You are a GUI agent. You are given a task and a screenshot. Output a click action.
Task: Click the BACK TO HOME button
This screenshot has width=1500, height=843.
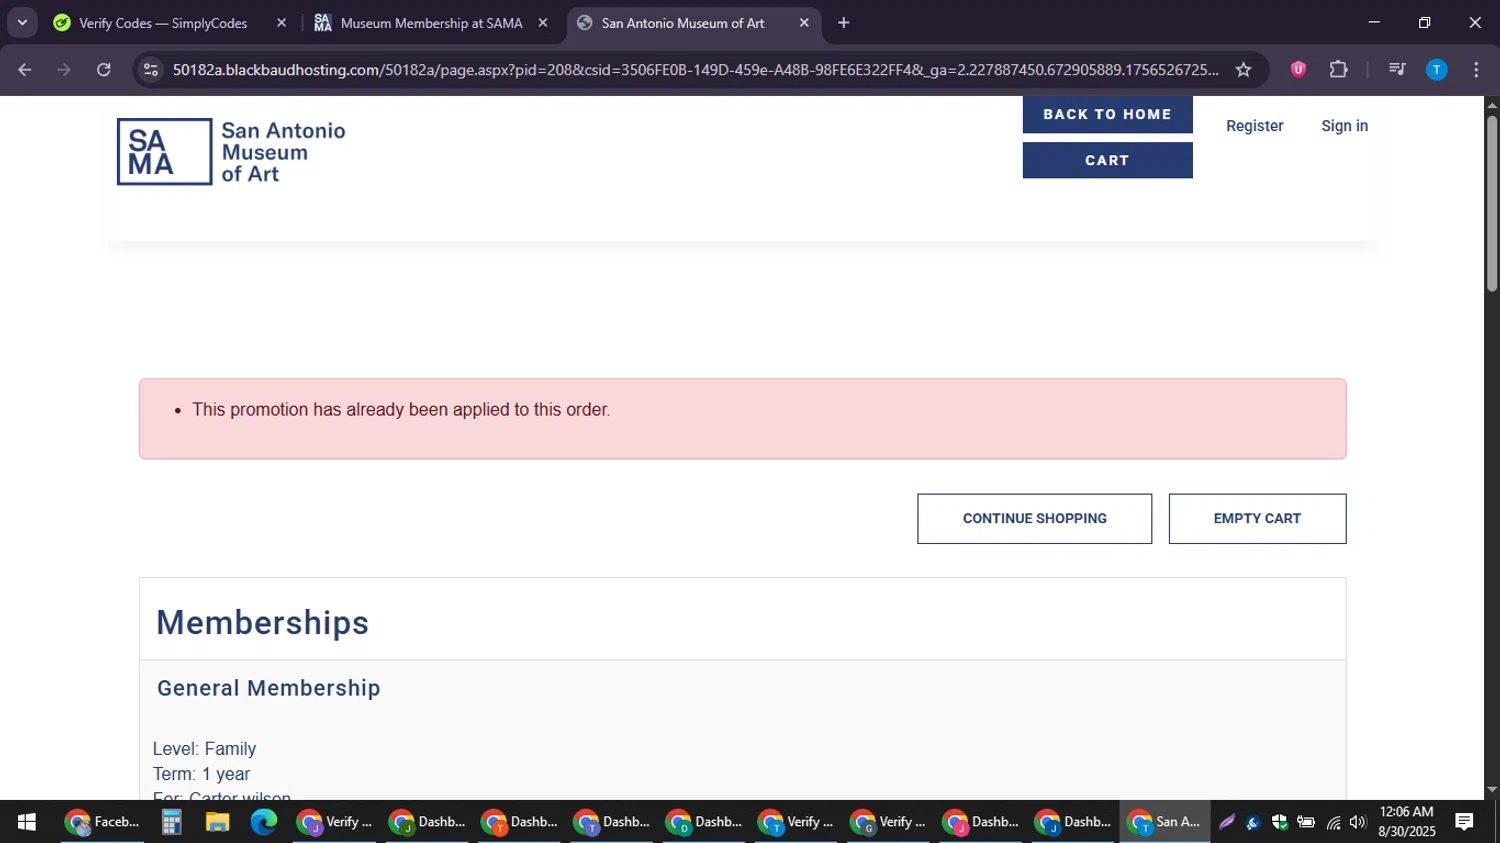[x=1107, y=114]
